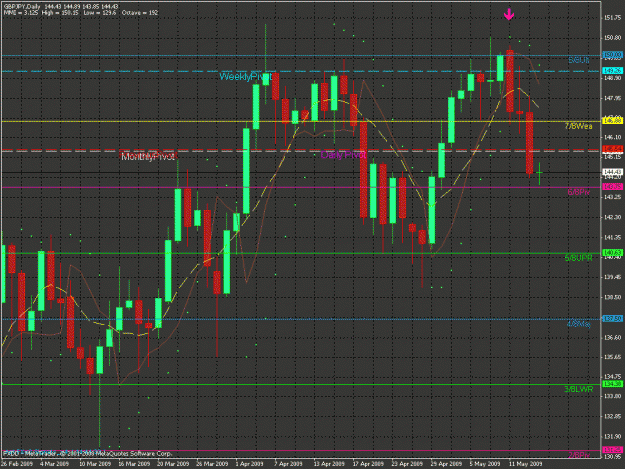Click the MonthlyPivot line label
Image resolution: width=625 pixels, height=469 pixels.
pos(148,157)
